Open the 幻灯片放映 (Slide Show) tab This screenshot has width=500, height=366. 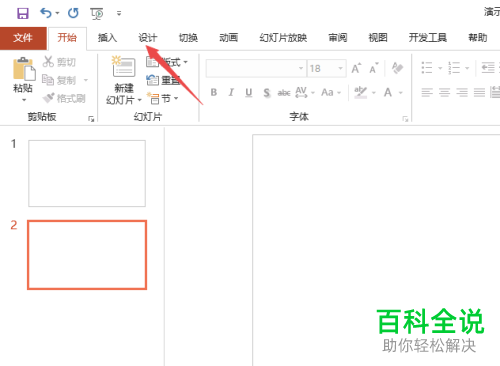pos(283,38)
